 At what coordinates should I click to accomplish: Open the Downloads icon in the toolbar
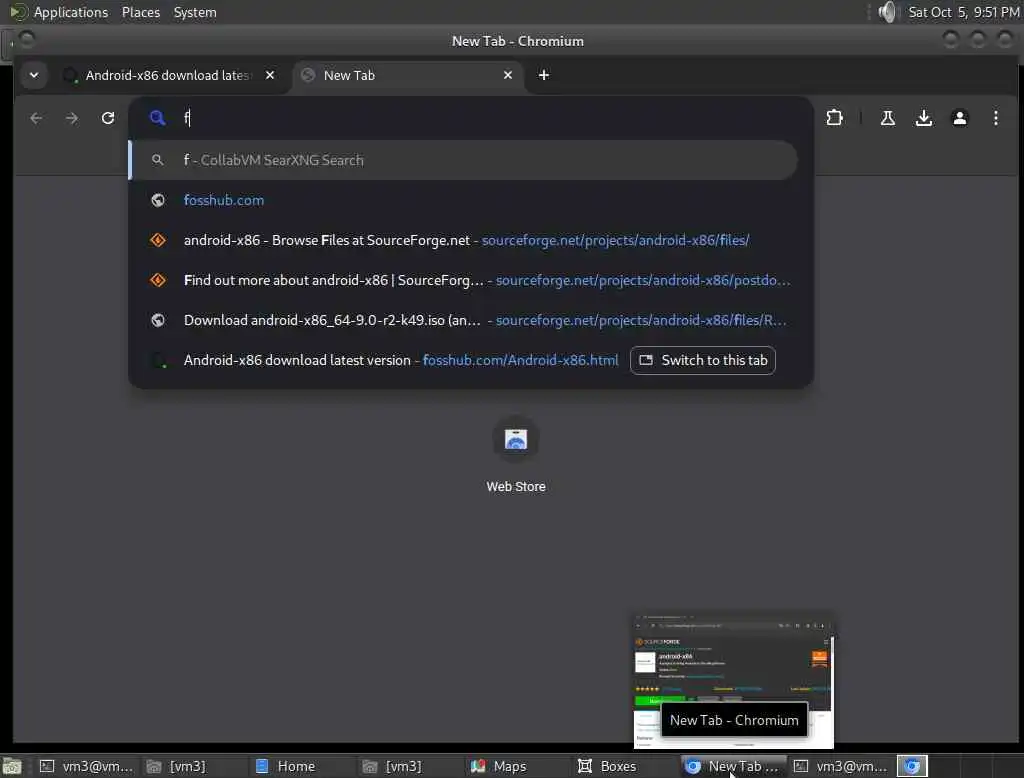pyautogui.click(x=923, y=118)
